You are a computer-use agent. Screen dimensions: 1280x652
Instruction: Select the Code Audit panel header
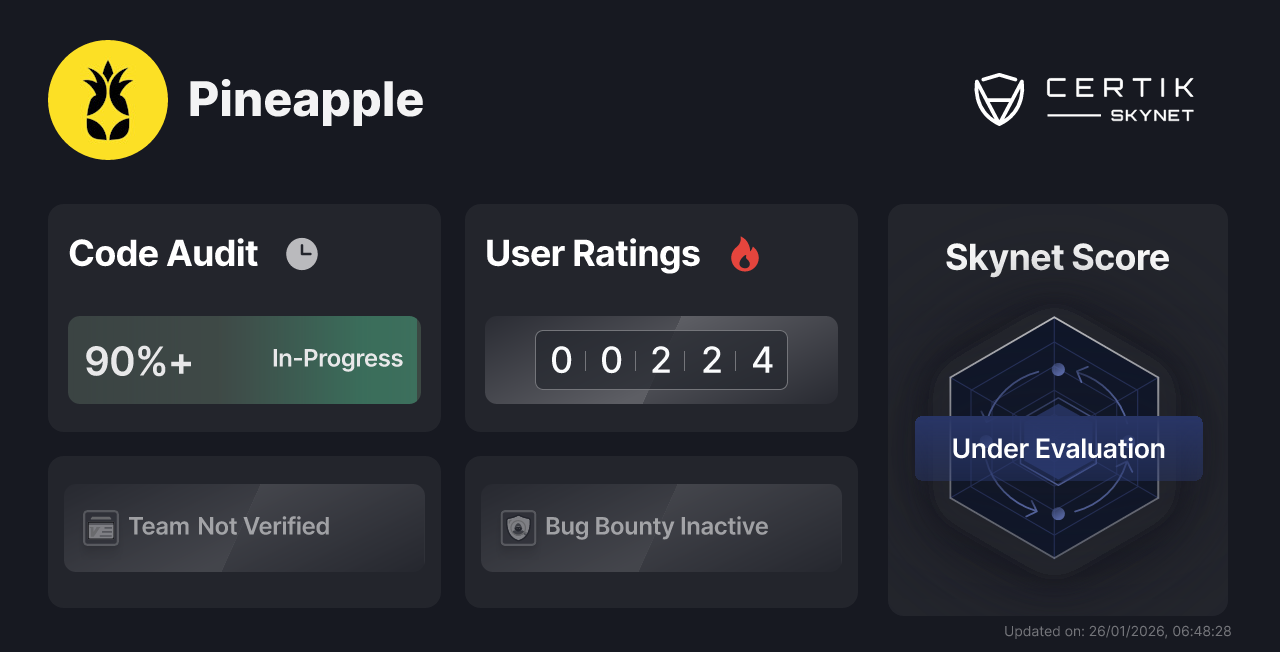point(163,253)
